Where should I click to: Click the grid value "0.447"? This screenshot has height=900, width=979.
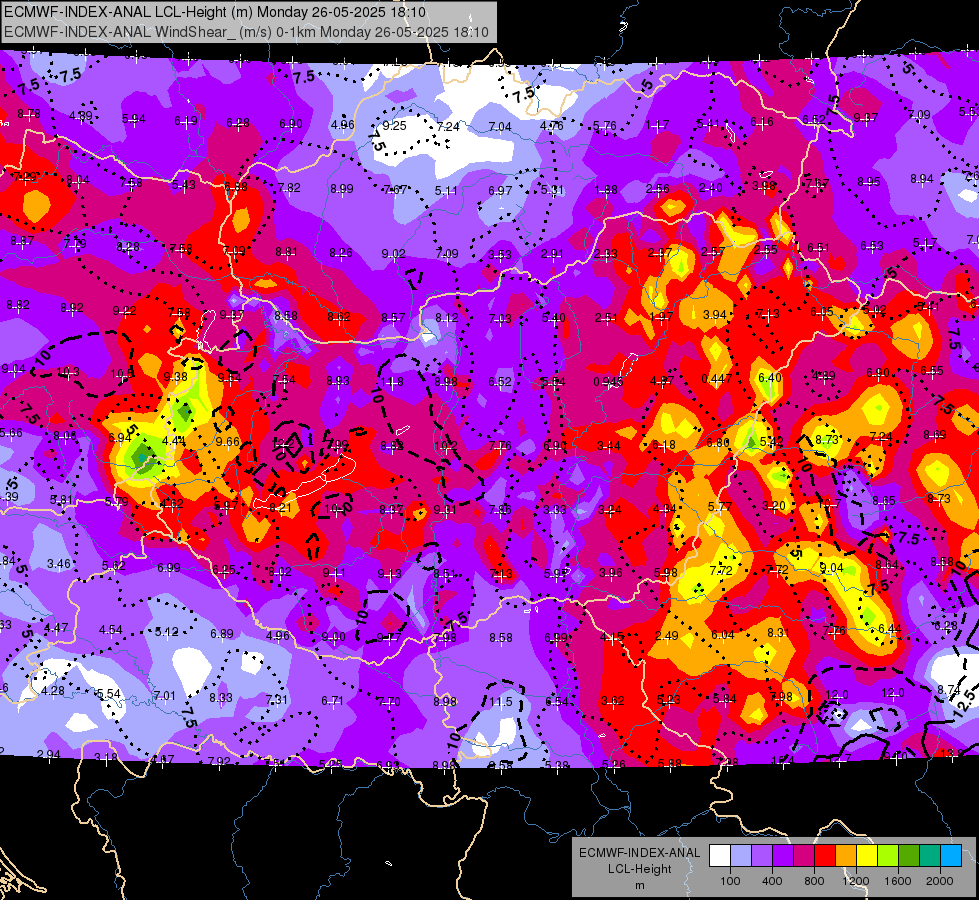click(716, 378)
